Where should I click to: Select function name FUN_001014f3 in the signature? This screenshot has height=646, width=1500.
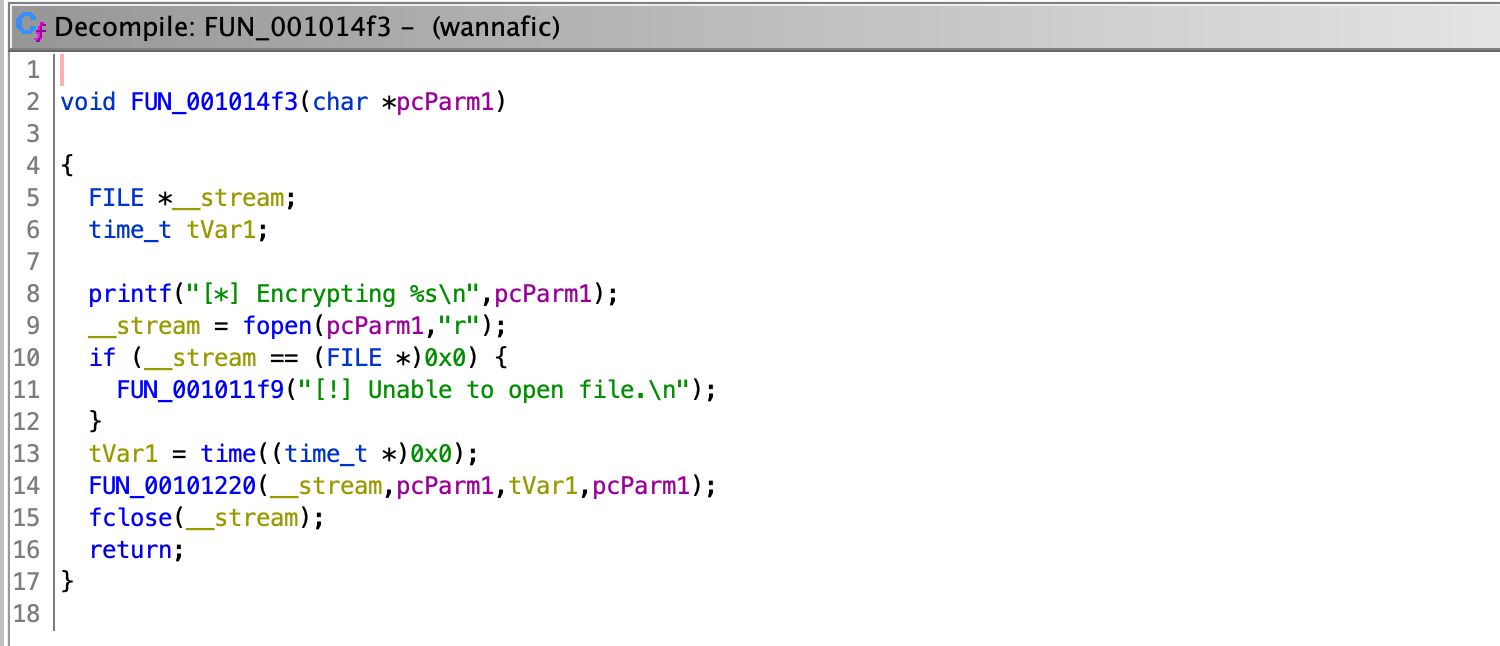click(214, 102)
